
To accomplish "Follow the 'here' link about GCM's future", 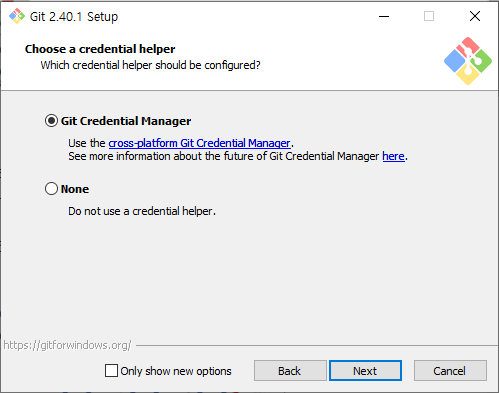I will point(393,156).
